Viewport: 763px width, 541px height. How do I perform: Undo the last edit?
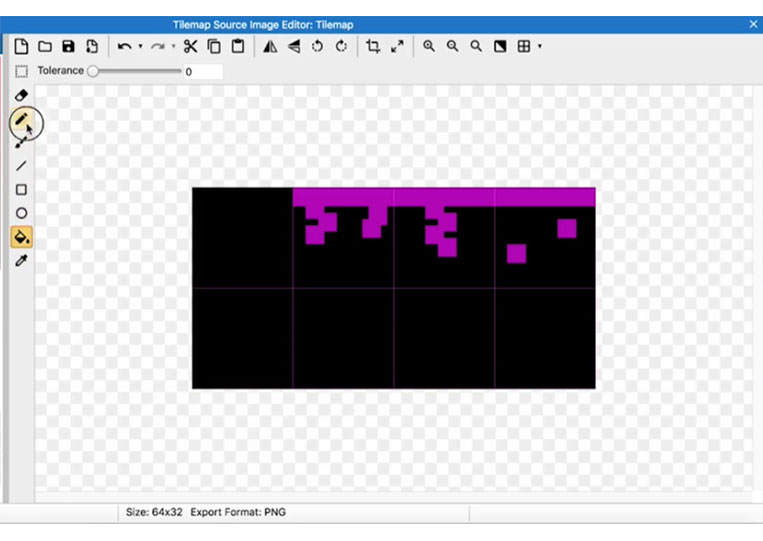[x=125, y=47]
